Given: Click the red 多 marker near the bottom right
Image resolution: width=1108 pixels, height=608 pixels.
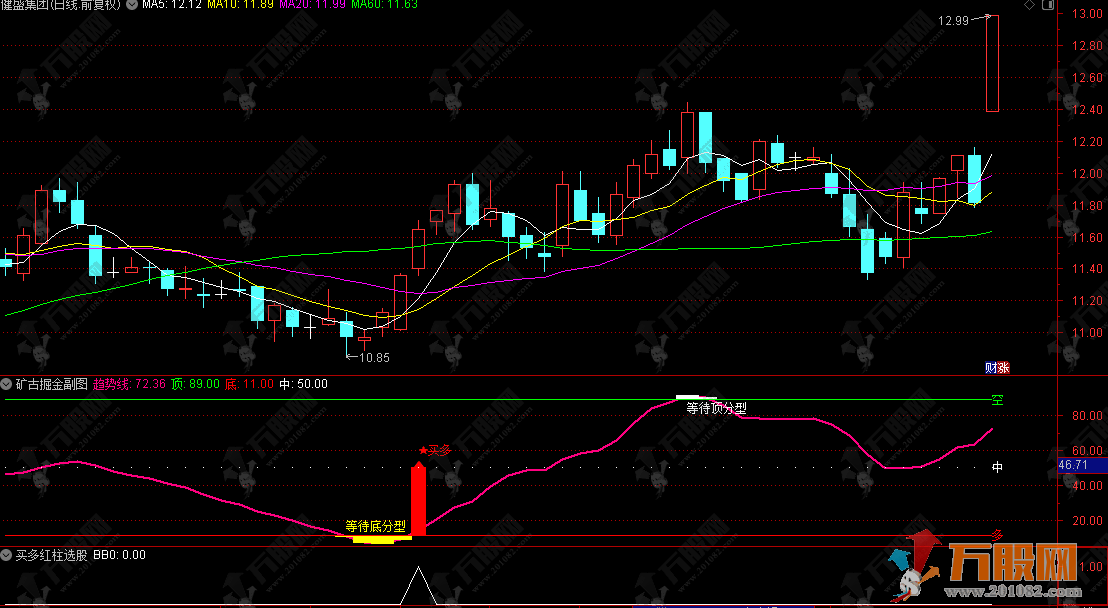Looking at the screenshot, I should click(x=996, y=535).
